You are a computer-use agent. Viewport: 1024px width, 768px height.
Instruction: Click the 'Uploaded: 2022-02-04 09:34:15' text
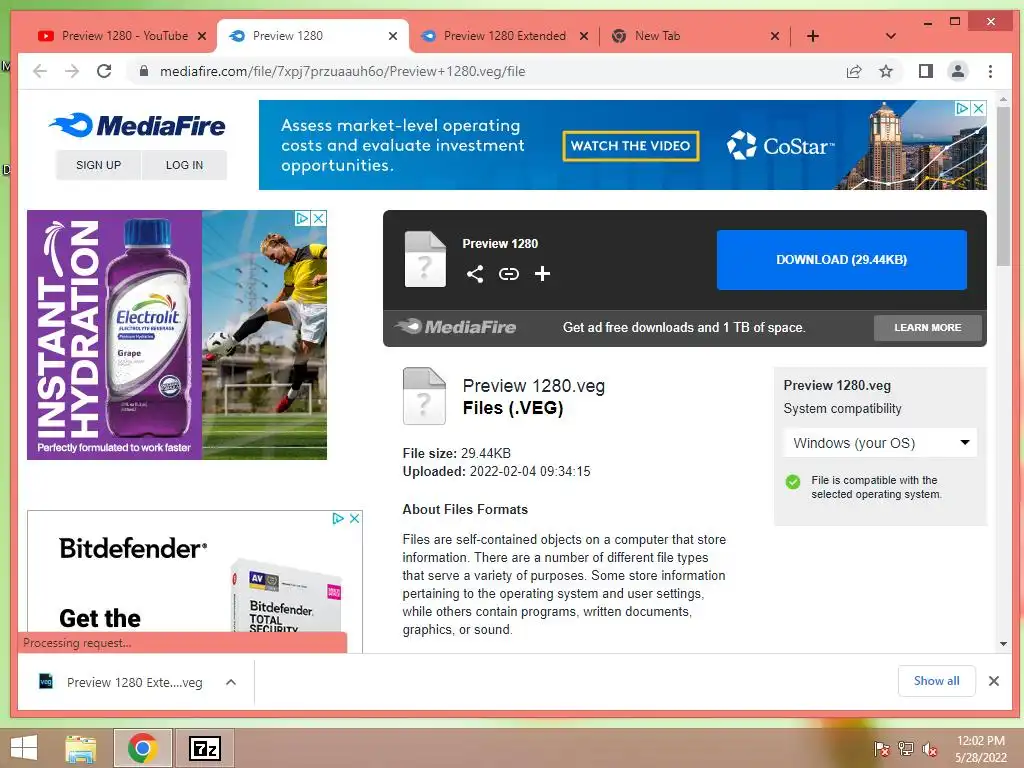click(x=496, y=472)
